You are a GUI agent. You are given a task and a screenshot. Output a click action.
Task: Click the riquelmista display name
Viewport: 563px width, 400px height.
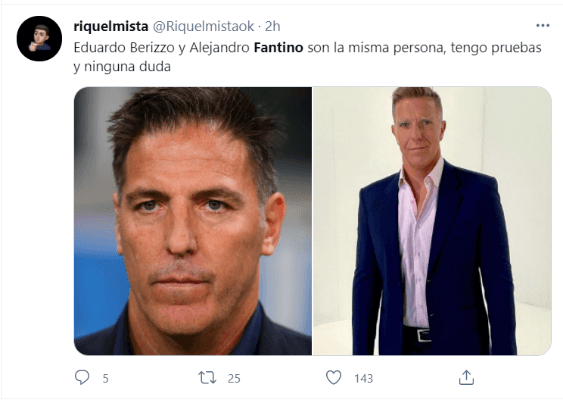pos(111,26)
